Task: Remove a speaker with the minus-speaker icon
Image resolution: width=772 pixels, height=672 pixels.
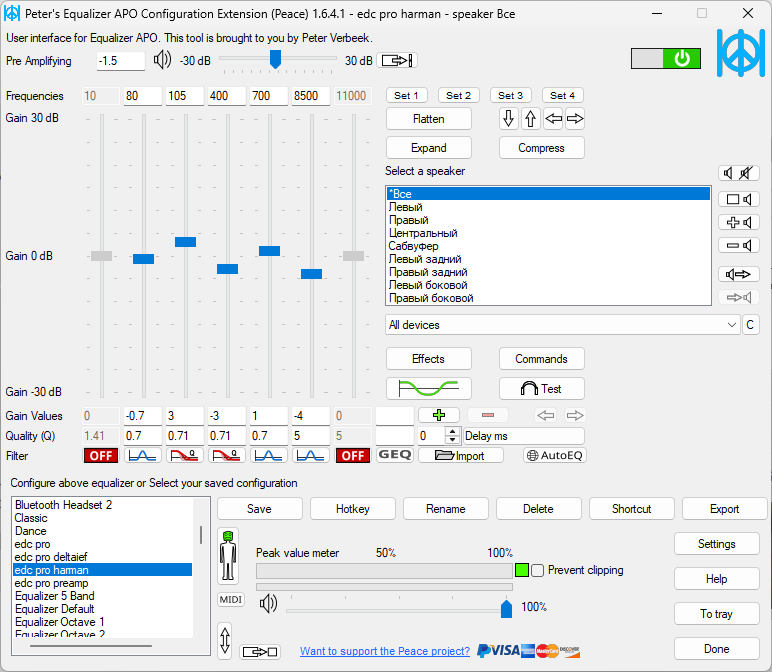Action: 739,245
